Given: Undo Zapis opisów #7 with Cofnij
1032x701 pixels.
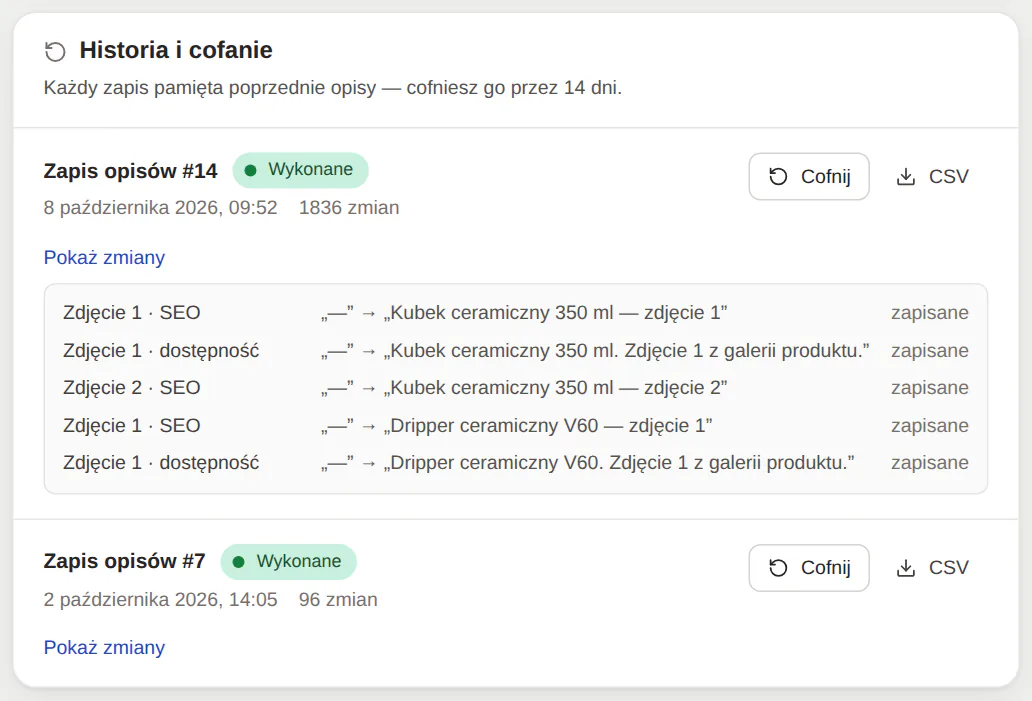Looking at the screenshot, I should click(x=809, y=567).
